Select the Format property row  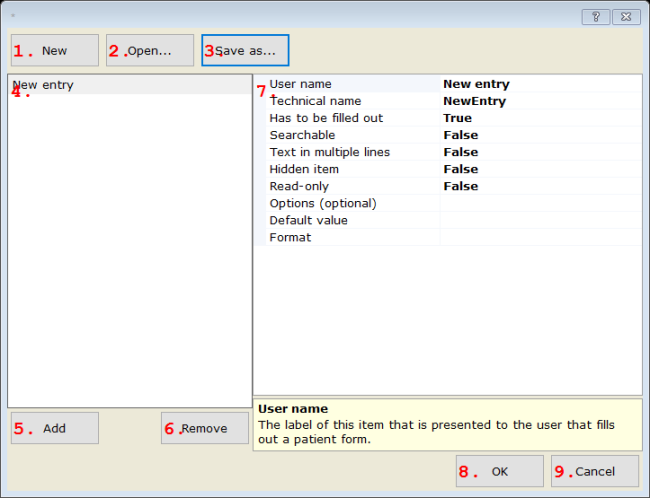[x=290, y=237]
